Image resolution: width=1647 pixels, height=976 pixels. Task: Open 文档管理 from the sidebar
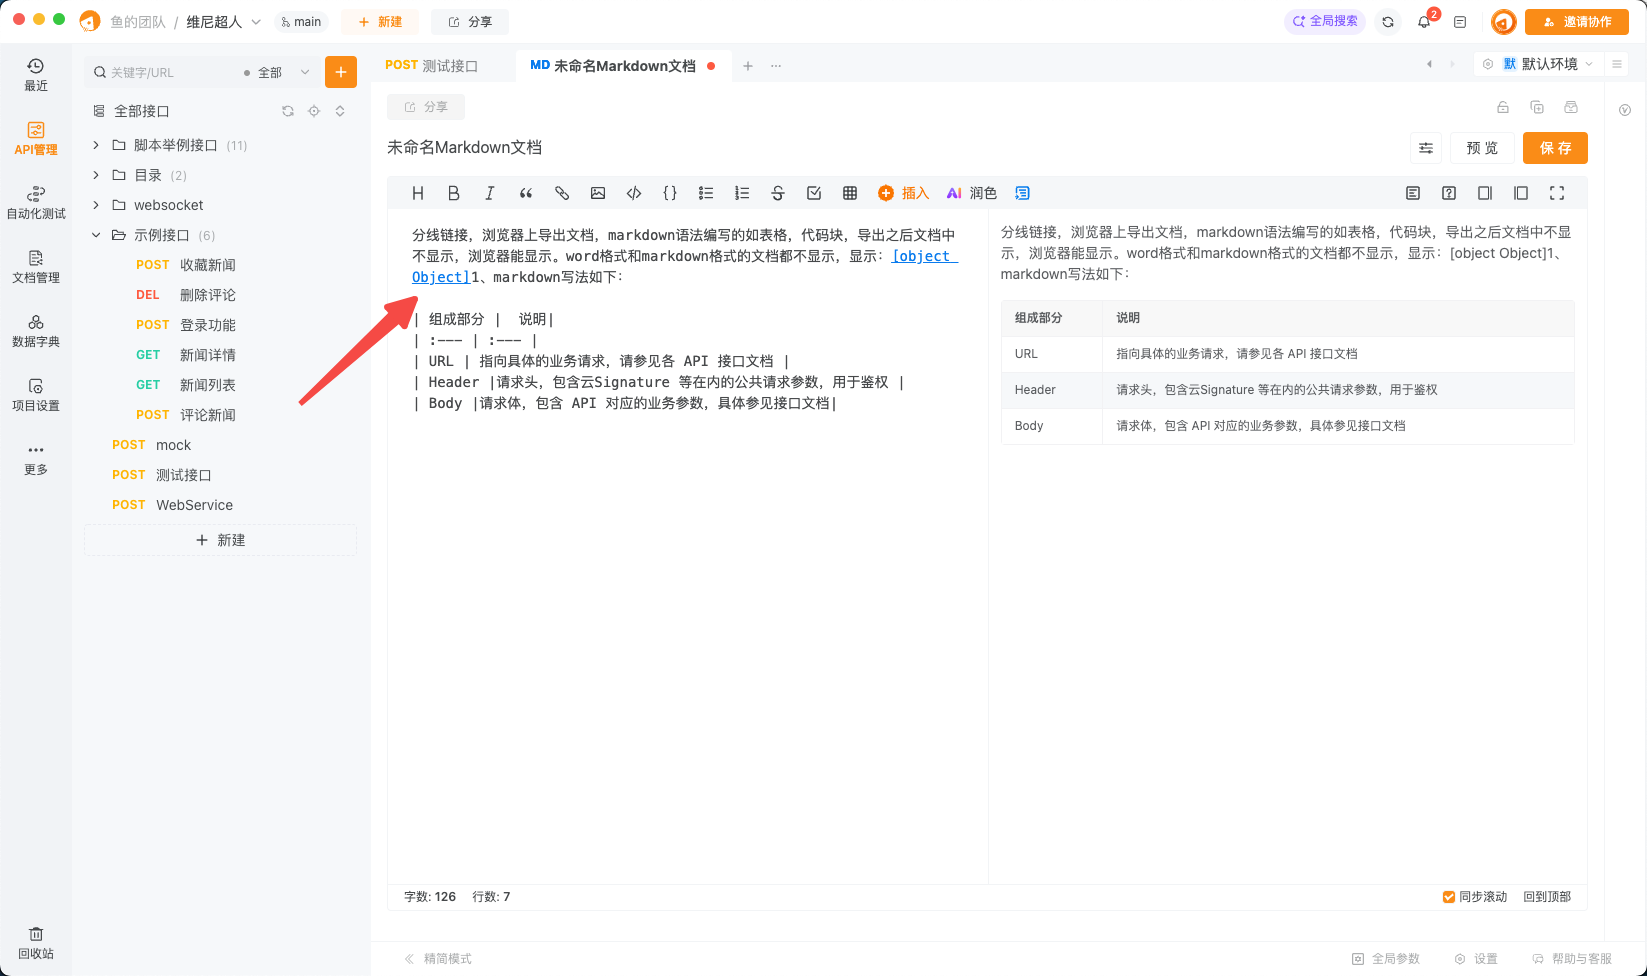pos(35,268)
